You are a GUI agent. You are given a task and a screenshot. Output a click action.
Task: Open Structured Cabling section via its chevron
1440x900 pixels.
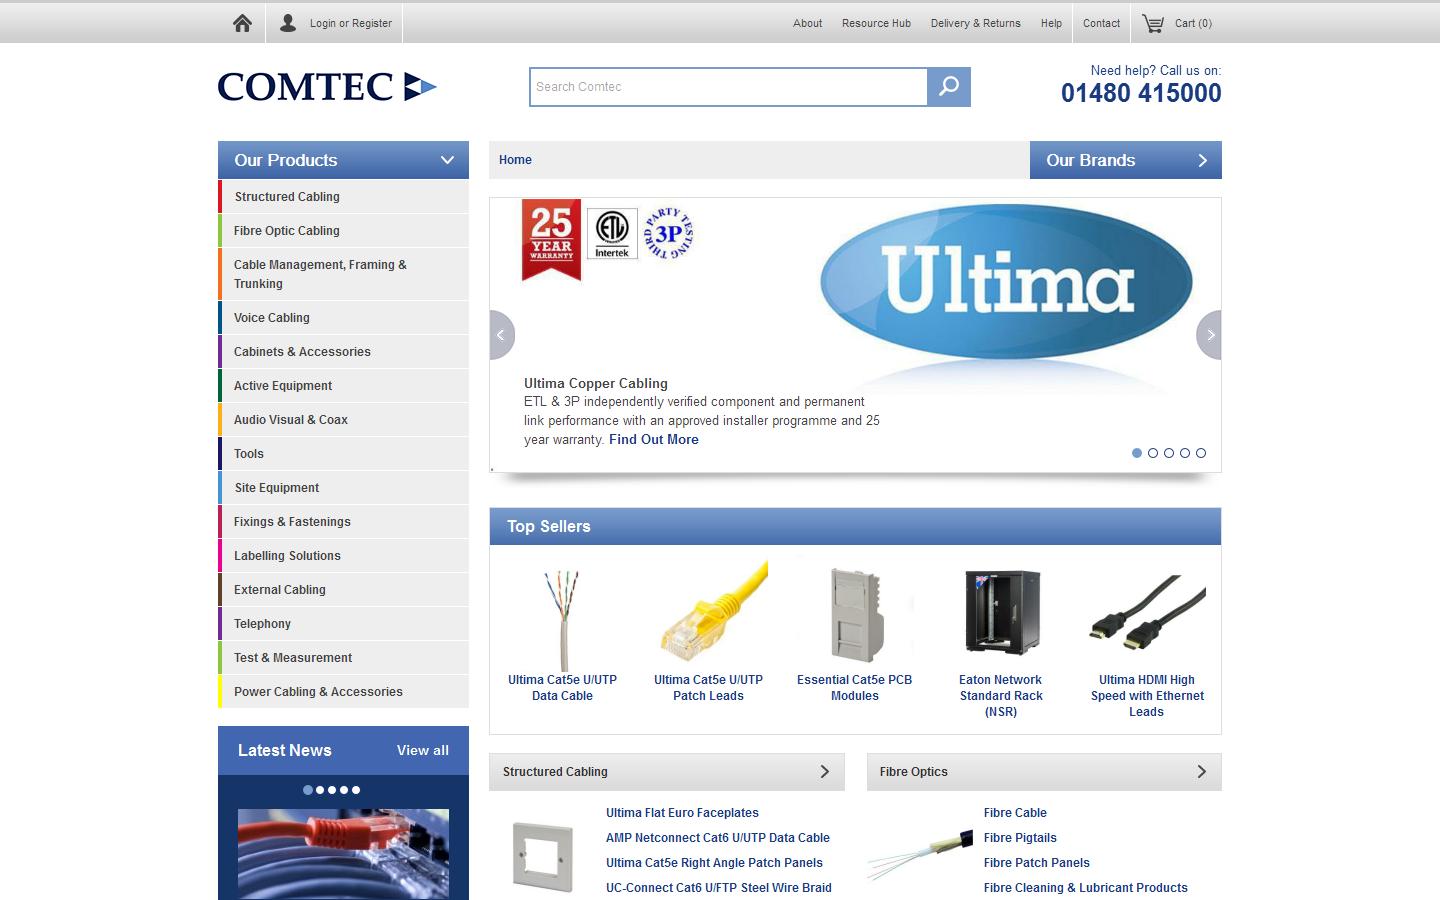[x=824, y=771]
